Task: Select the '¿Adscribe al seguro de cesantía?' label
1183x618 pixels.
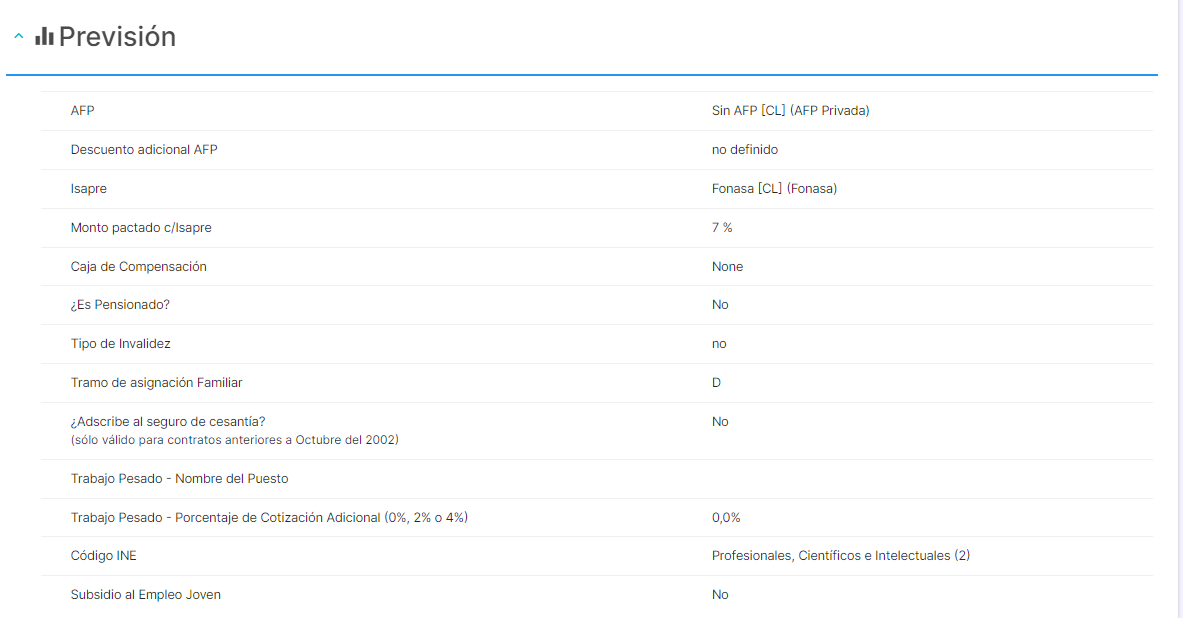Action: pyautogui.click(x=168, y=422)
